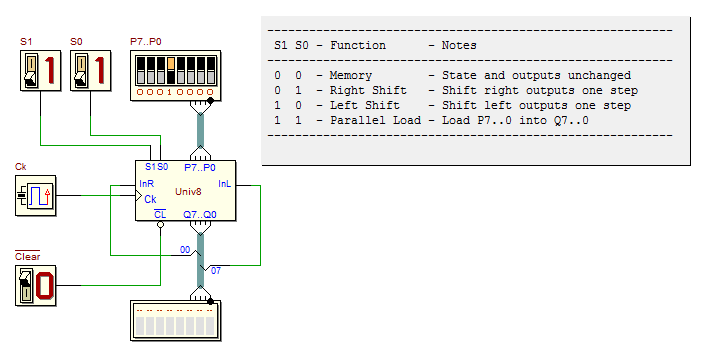Image resolution: width=705 pixels, height=360 pixels.
Task: Click the 'Parallel Load' function text
Action: pos(375,120)
